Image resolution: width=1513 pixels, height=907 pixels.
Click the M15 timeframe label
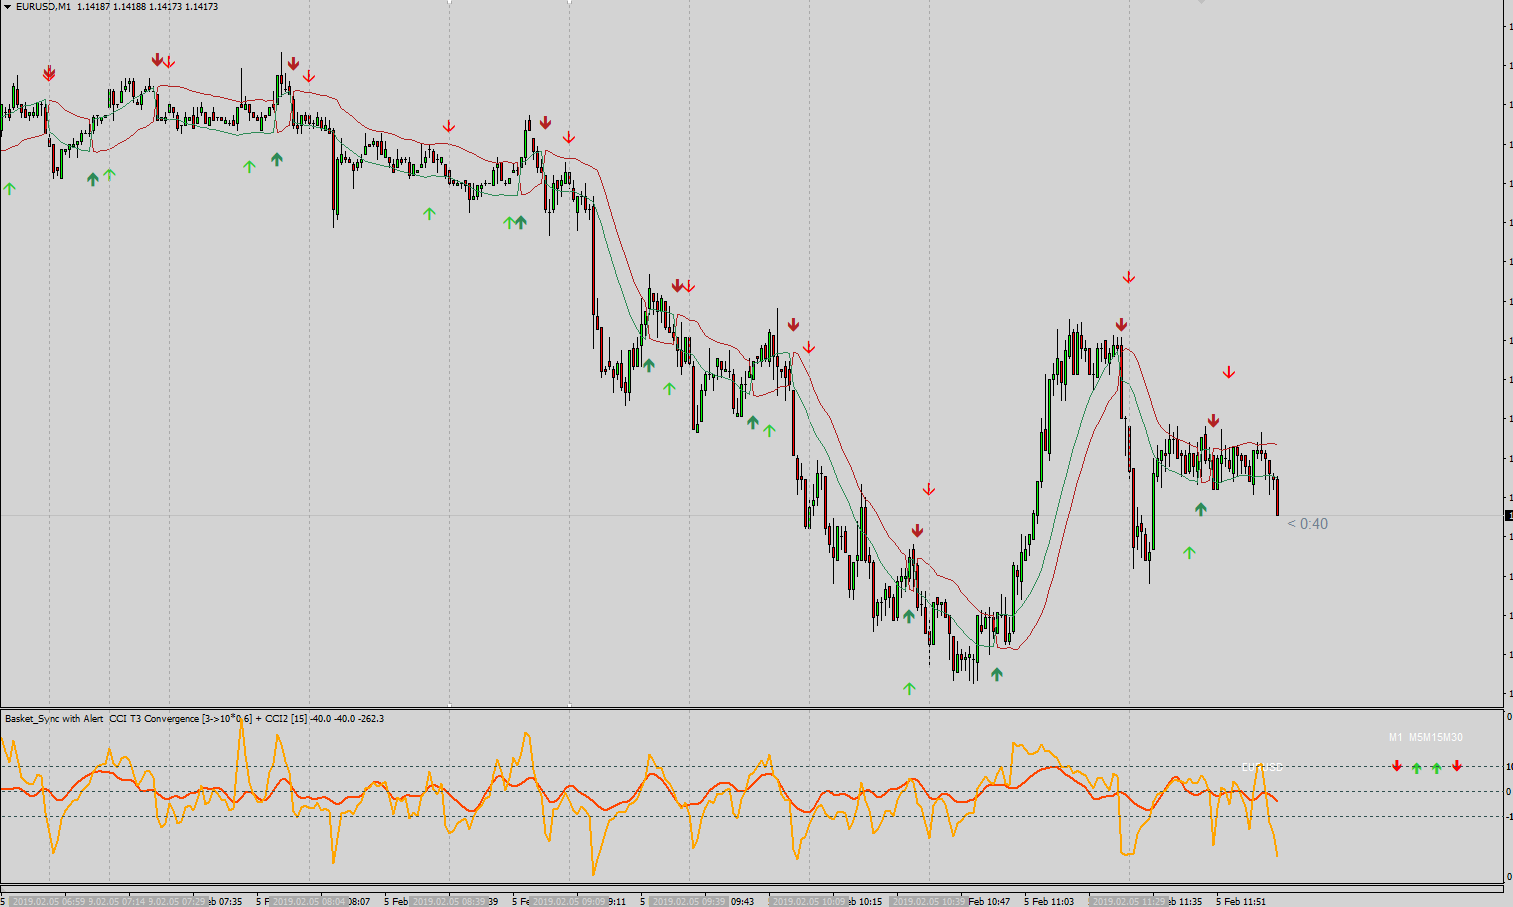[x=1434, y=738]
